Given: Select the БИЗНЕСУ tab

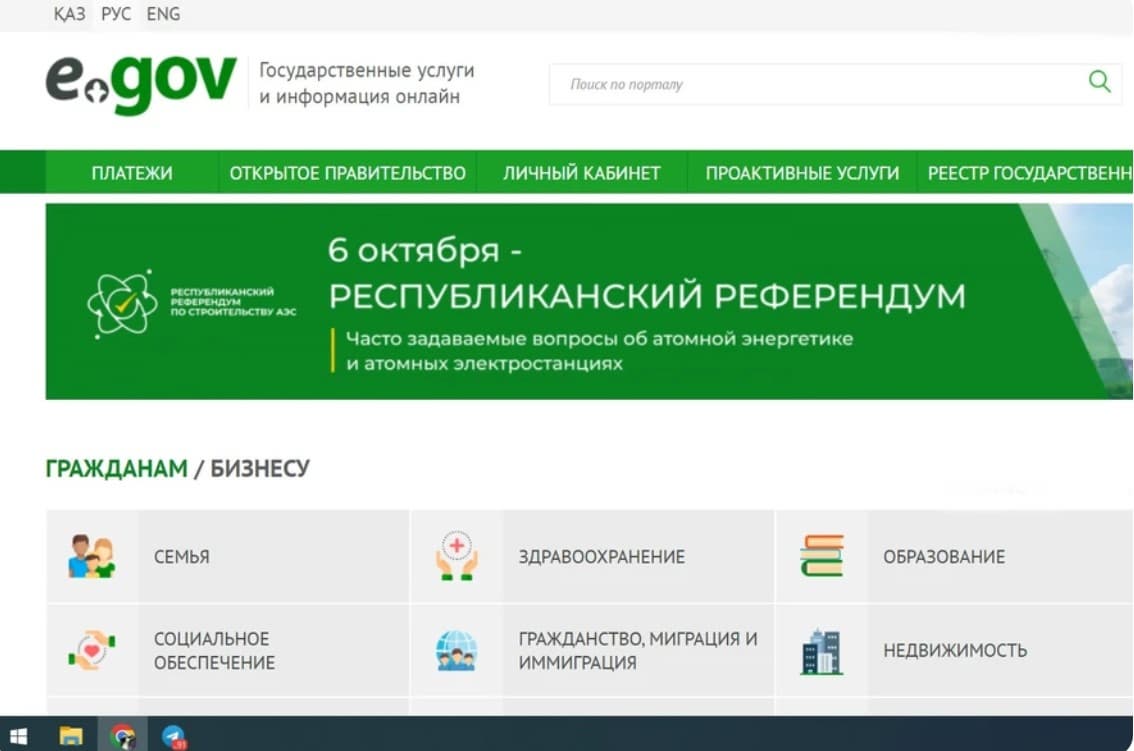Looking at the screenshot, I should coord(260,469).
